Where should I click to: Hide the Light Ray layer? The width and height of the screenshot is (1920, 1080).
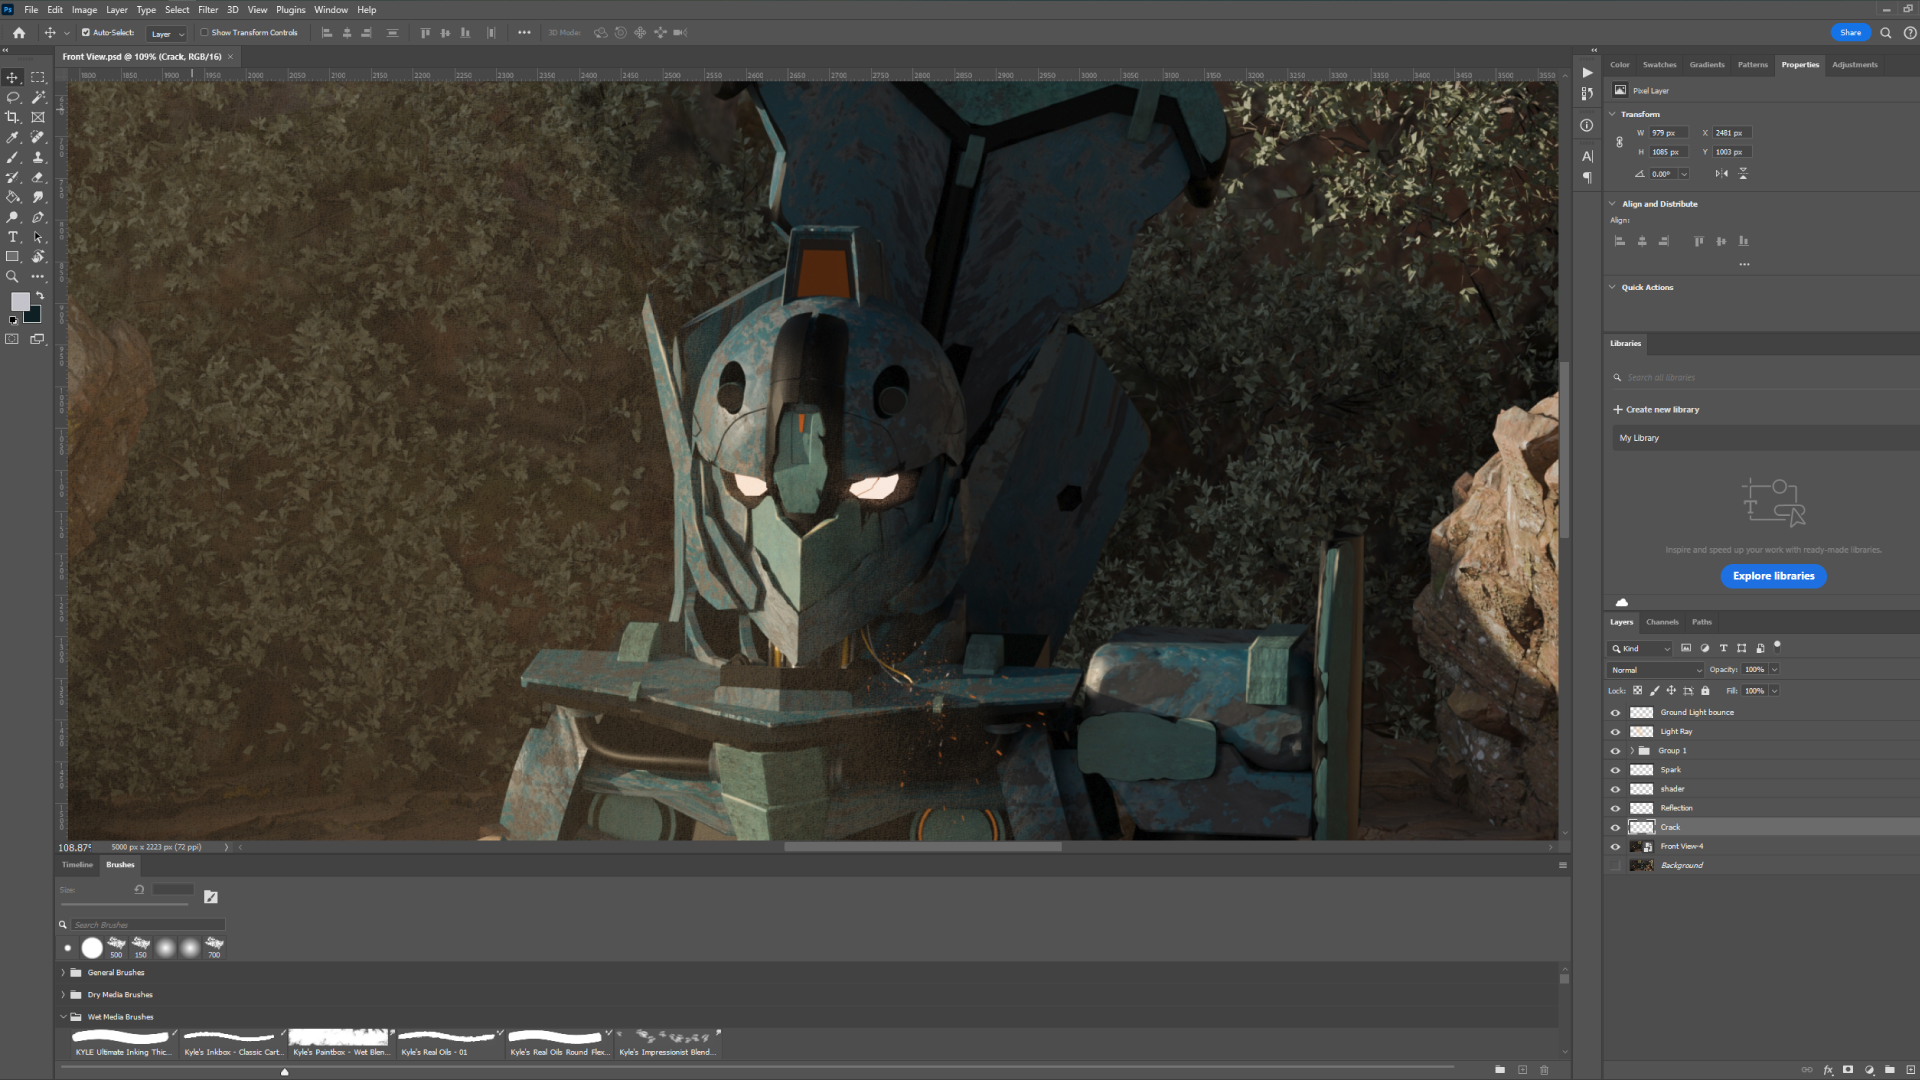click(x=1615, y=732)
